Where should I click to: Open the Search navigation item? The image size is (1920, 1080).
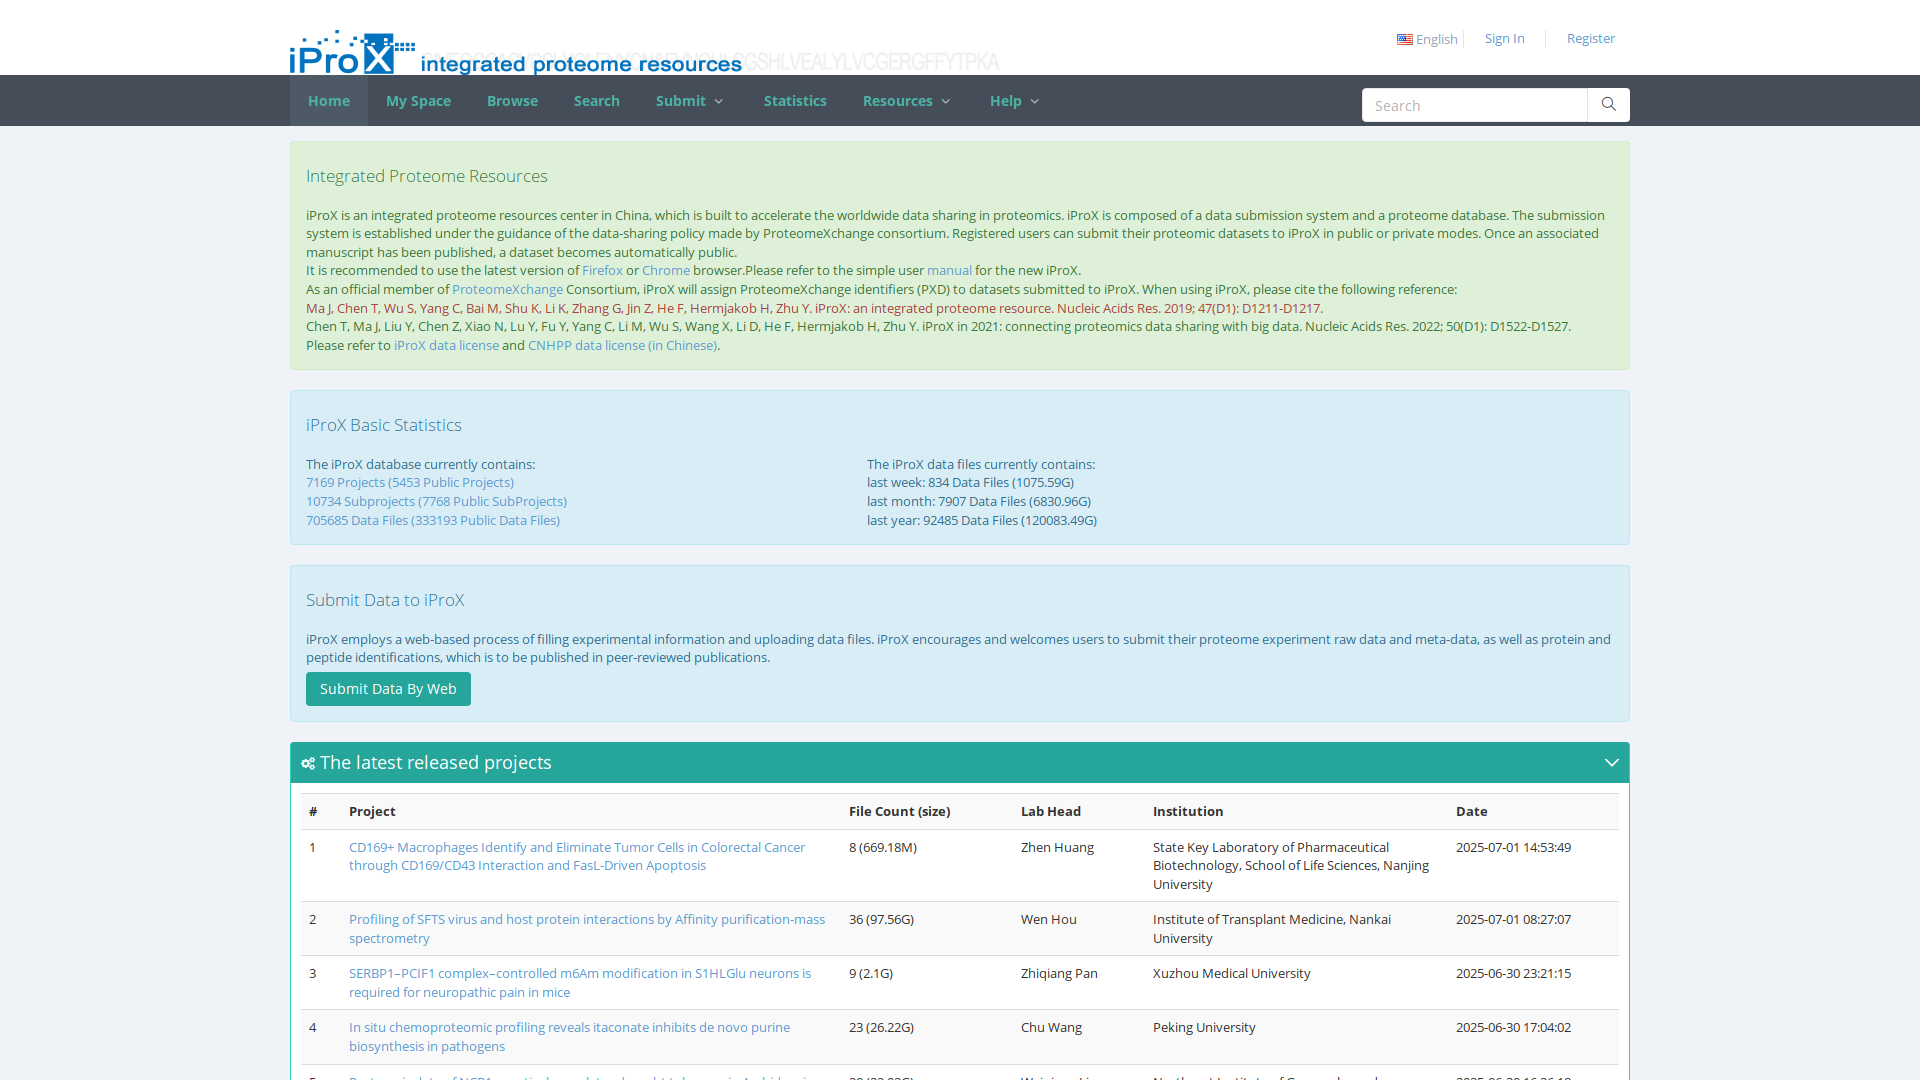pyautogui.click(x=597, y=101)
